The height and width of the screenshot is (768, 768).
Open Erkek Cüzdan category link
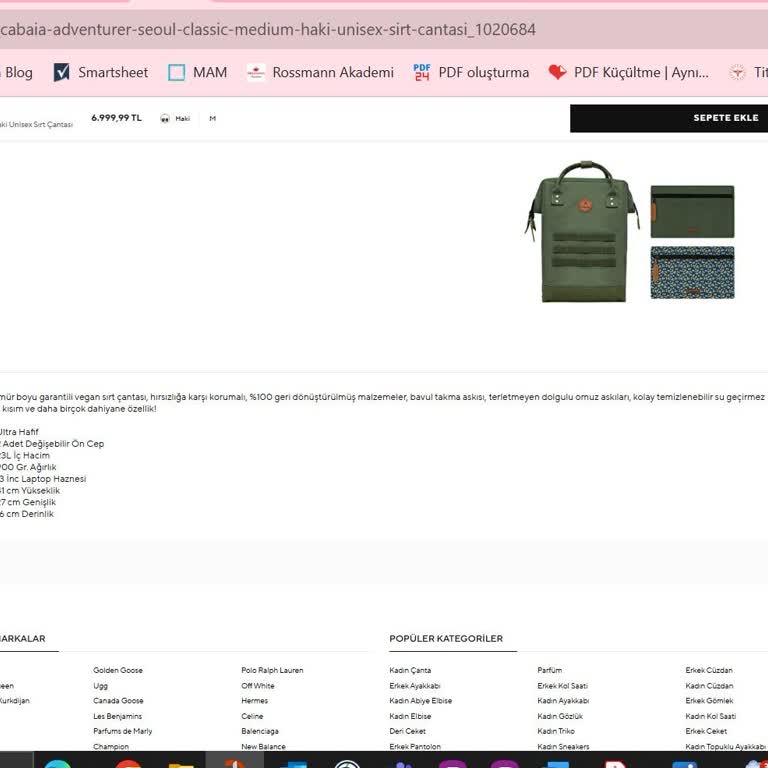pos(709,670)
